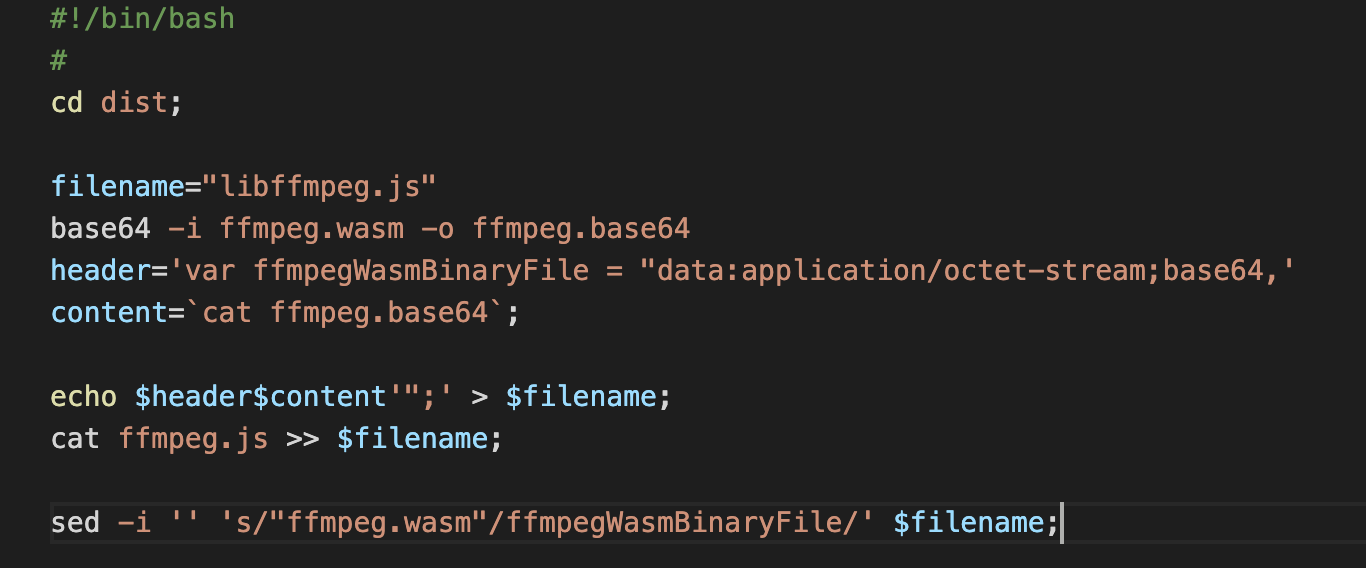The width and height of the screenshot is (1366, 568).
Task: Click the 'ffmpeg.base64' output file argument
Action: click(x=581, y=229)
